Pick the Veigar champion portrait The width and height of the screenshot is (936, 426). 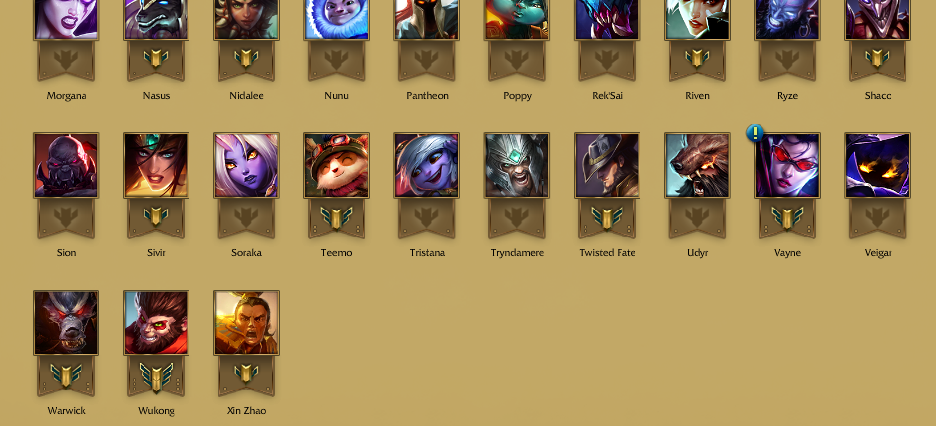[x=877, y=165]
